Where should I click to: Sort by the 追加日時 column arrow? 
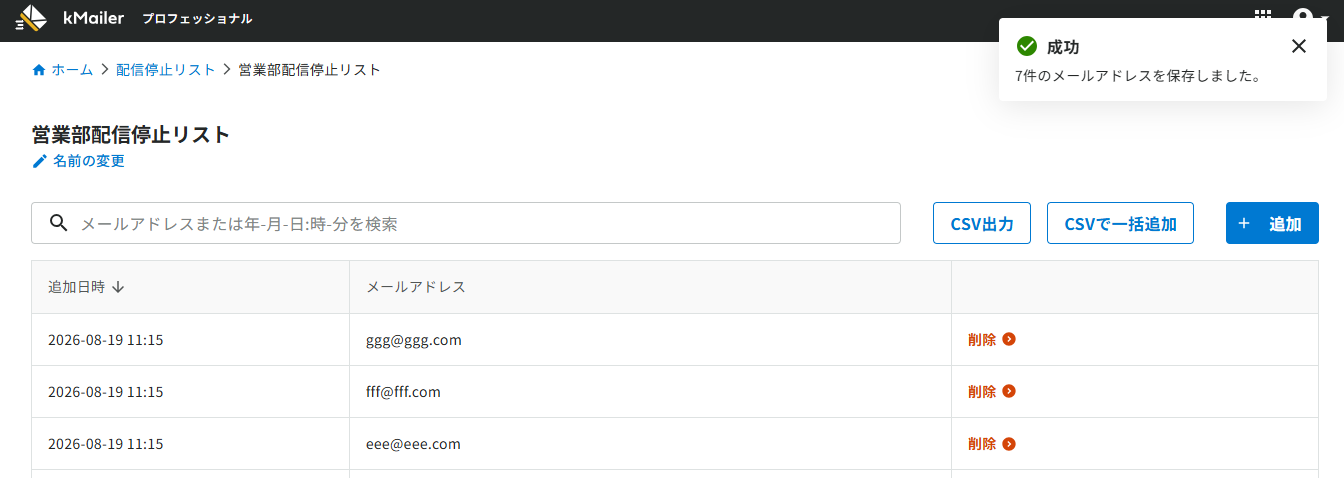coord(118,287)
